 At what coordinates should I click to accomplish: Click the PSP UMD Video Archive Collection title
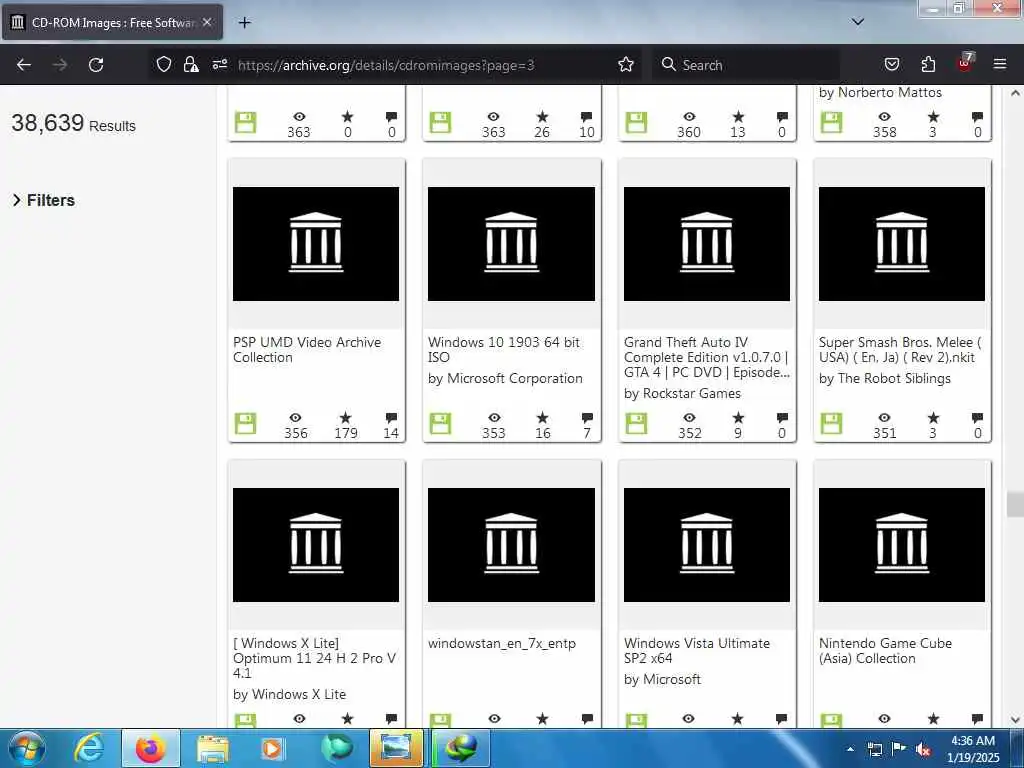307,349
